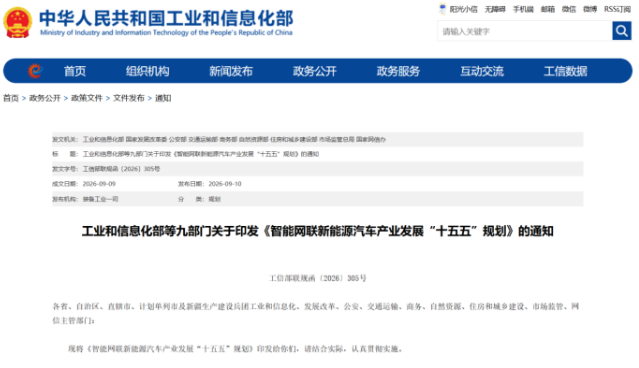639x368 pixels.
Task: Open the 新闻发布 navigation menu
Action: click(x=231, y=71)
